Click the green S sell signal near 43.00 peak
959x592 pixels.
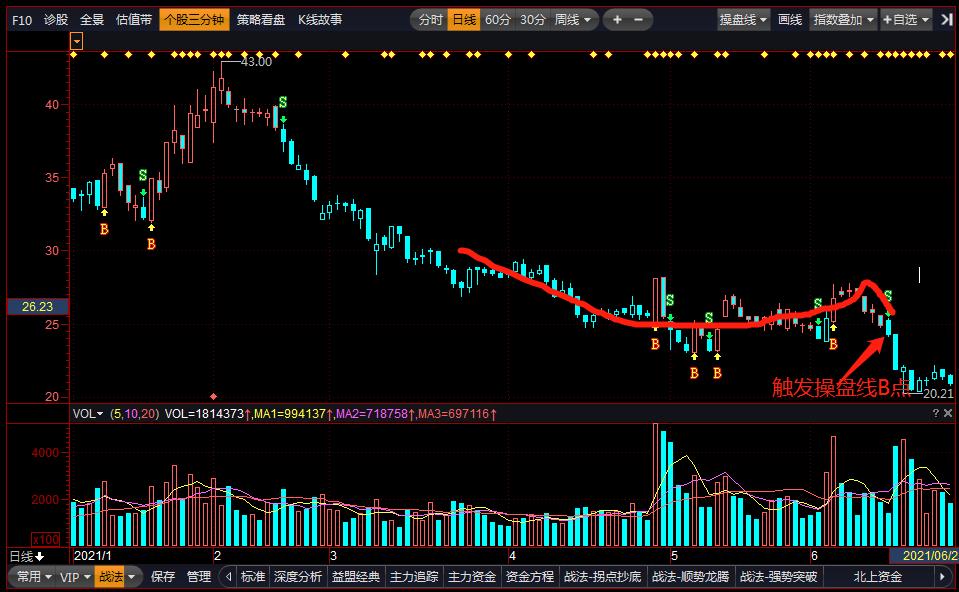coord(283,102)
